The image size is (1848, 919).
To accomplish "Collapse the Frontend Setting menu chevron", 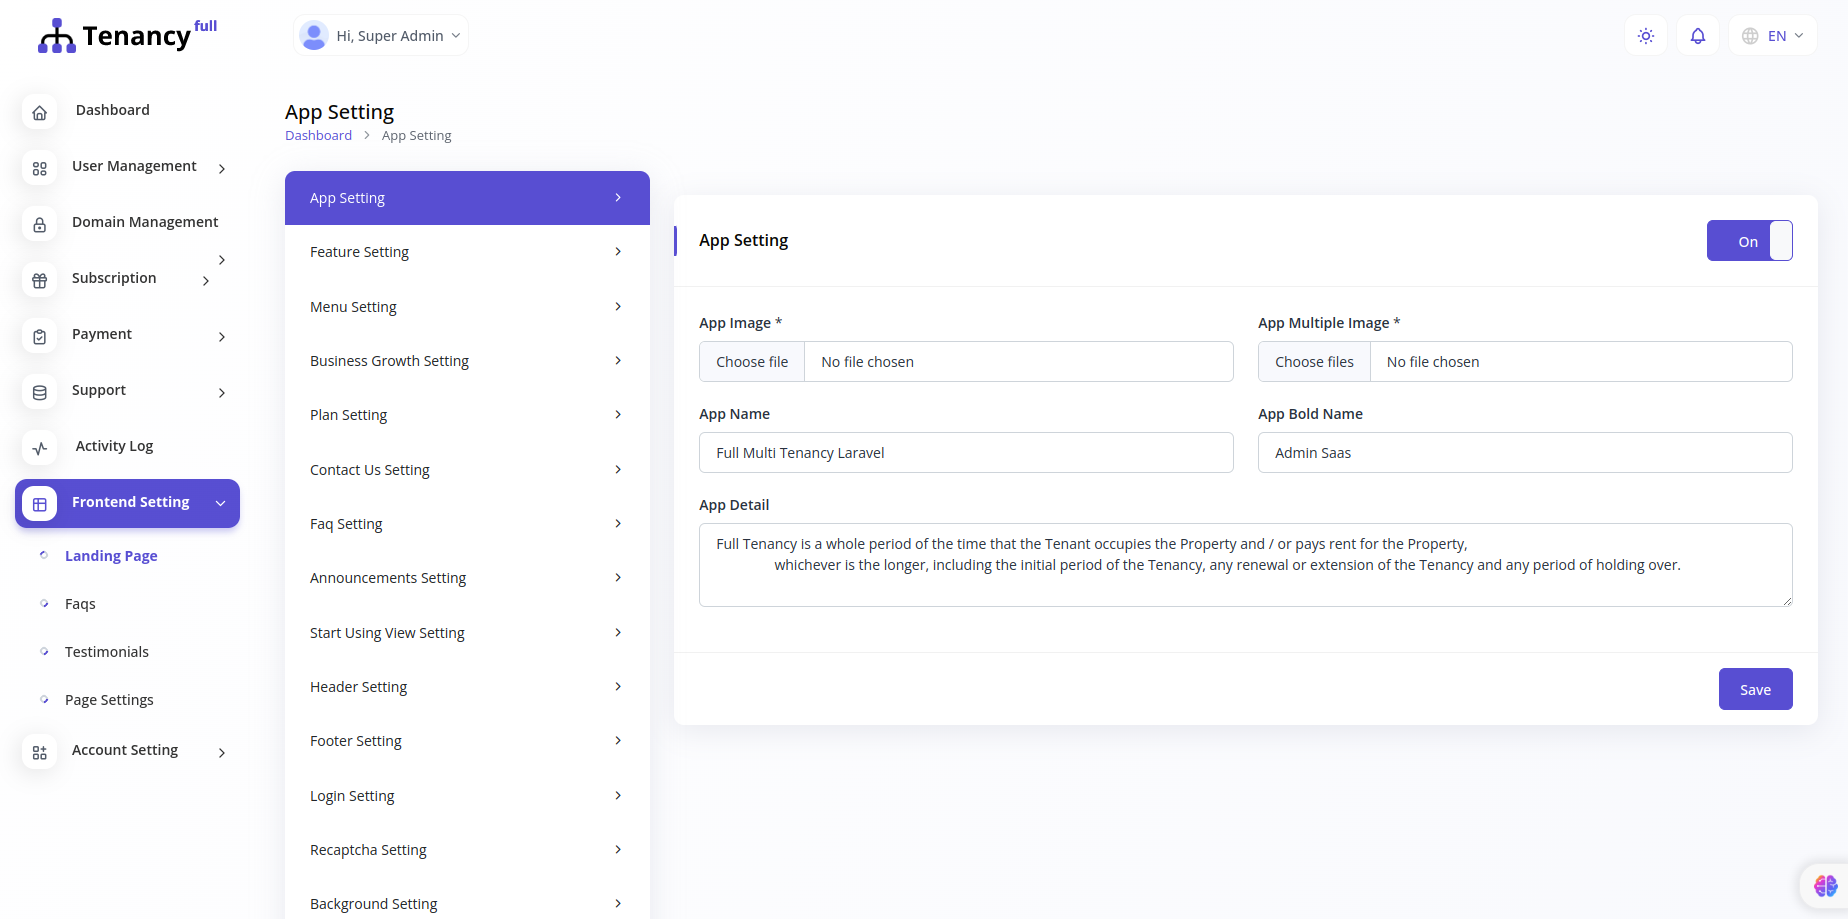I will coord(220,503).
